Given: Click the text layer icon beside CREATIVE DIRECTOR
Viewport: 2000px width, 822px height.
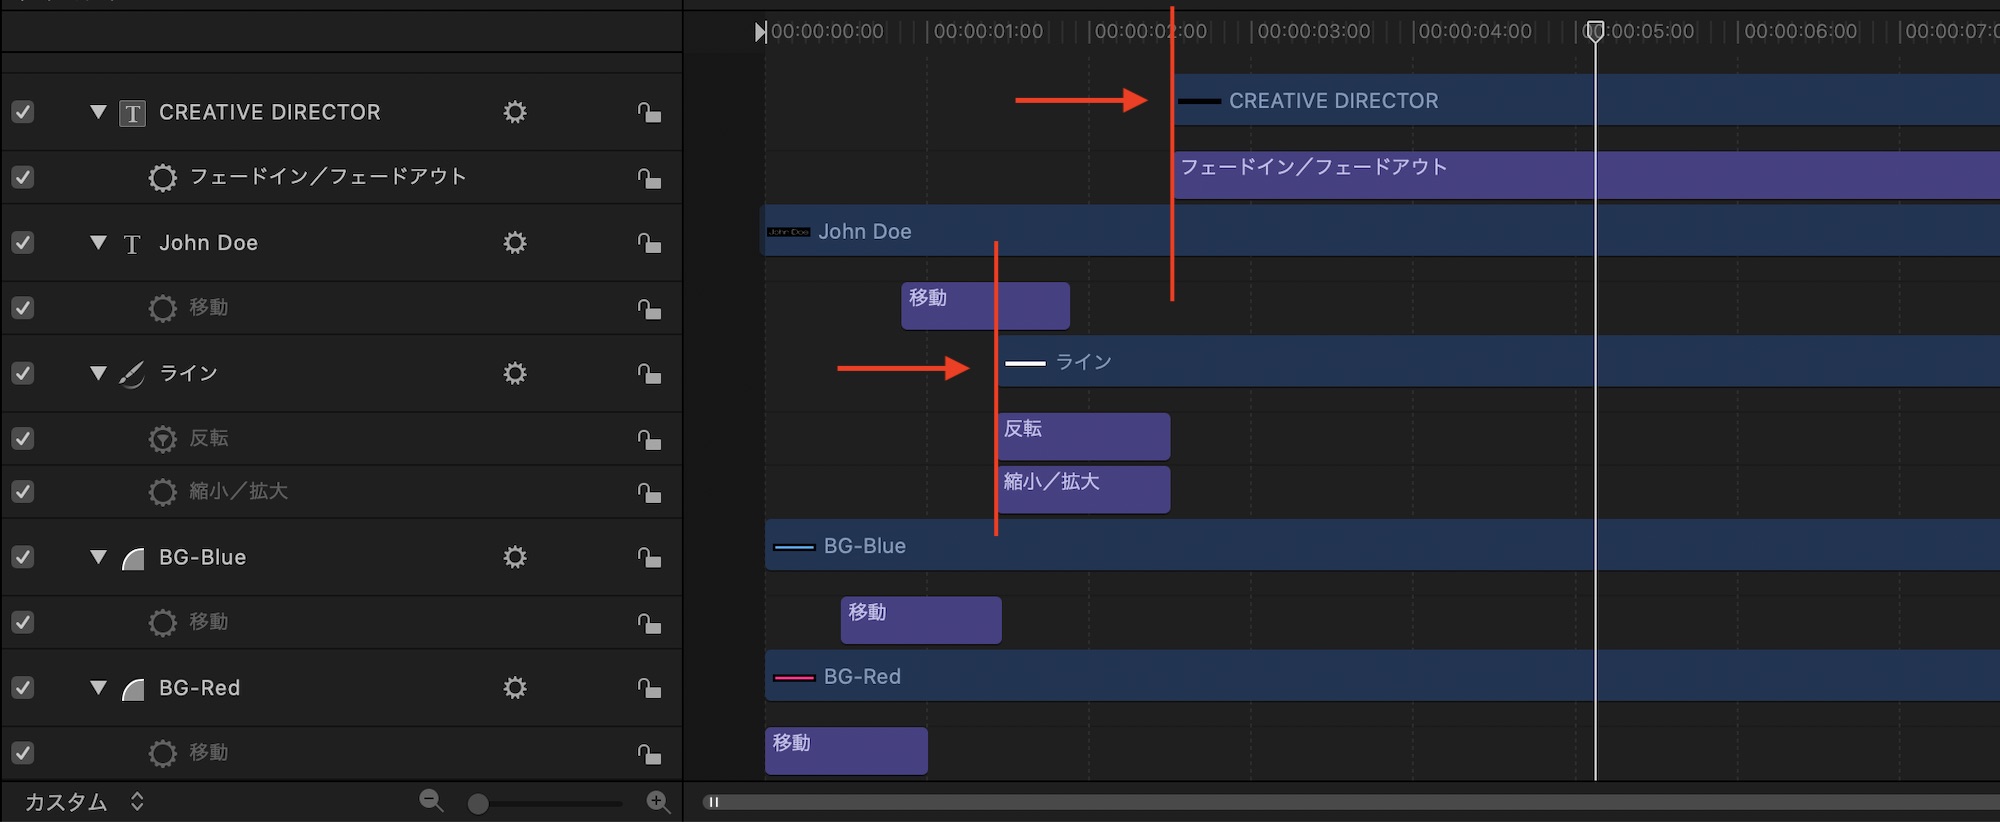Looking at the screenshot, I should tap(132, 113).
